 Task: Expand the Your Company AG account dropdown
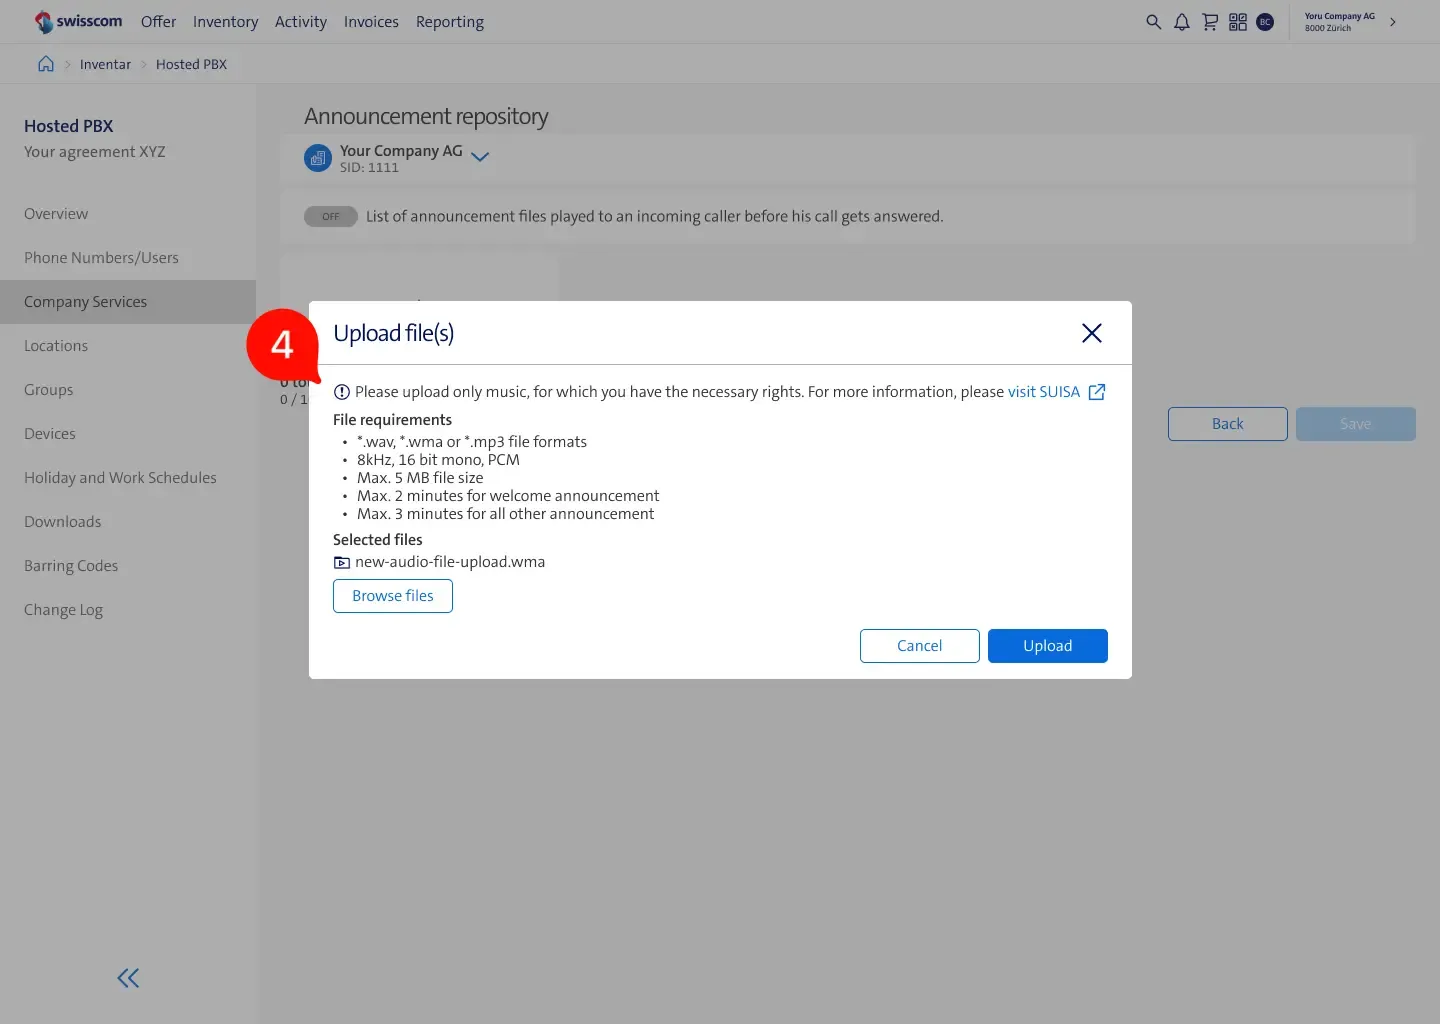(480, 157)
